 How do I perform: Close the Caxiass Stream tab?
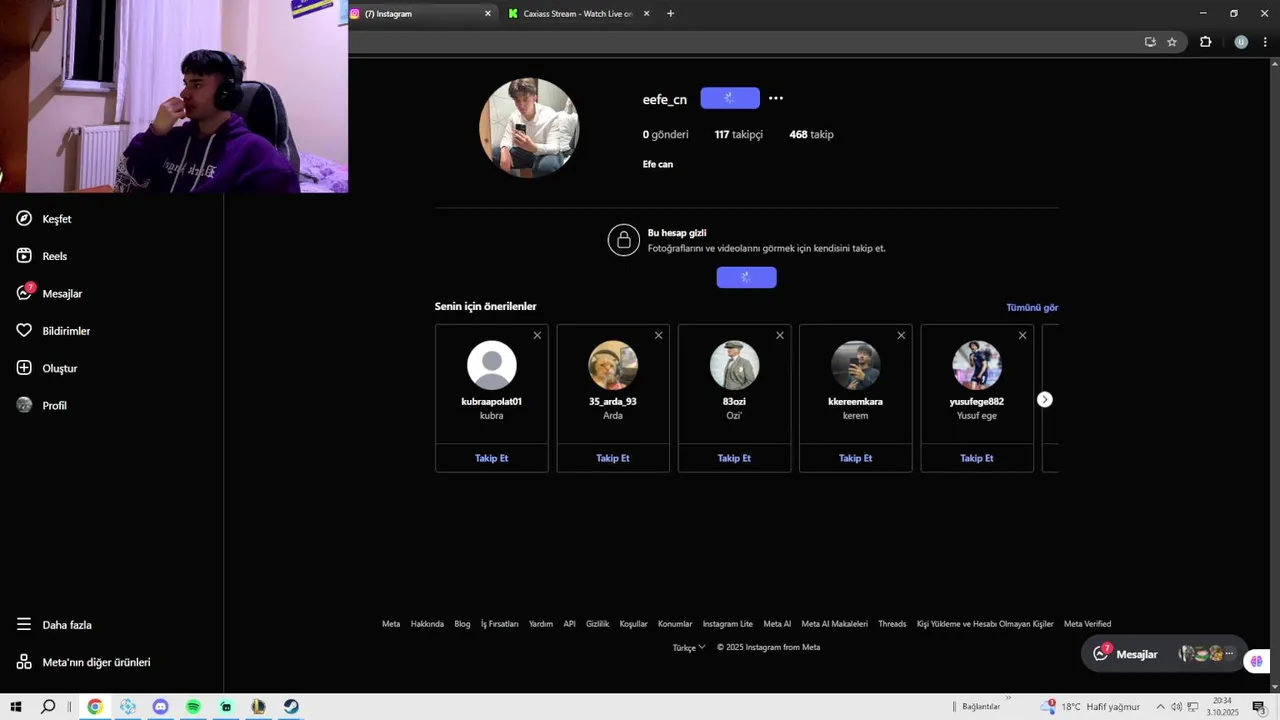pyautogui.click(x=647, y=14)
